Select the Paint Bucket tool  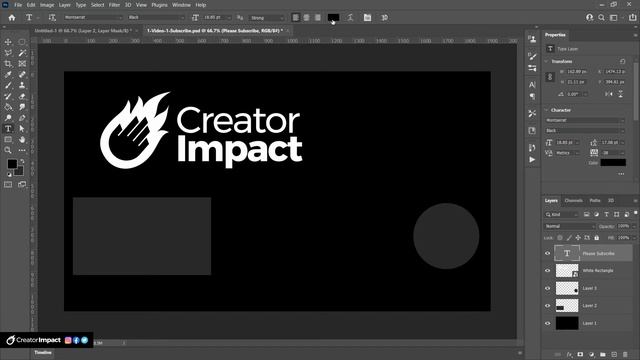[8, 107]
